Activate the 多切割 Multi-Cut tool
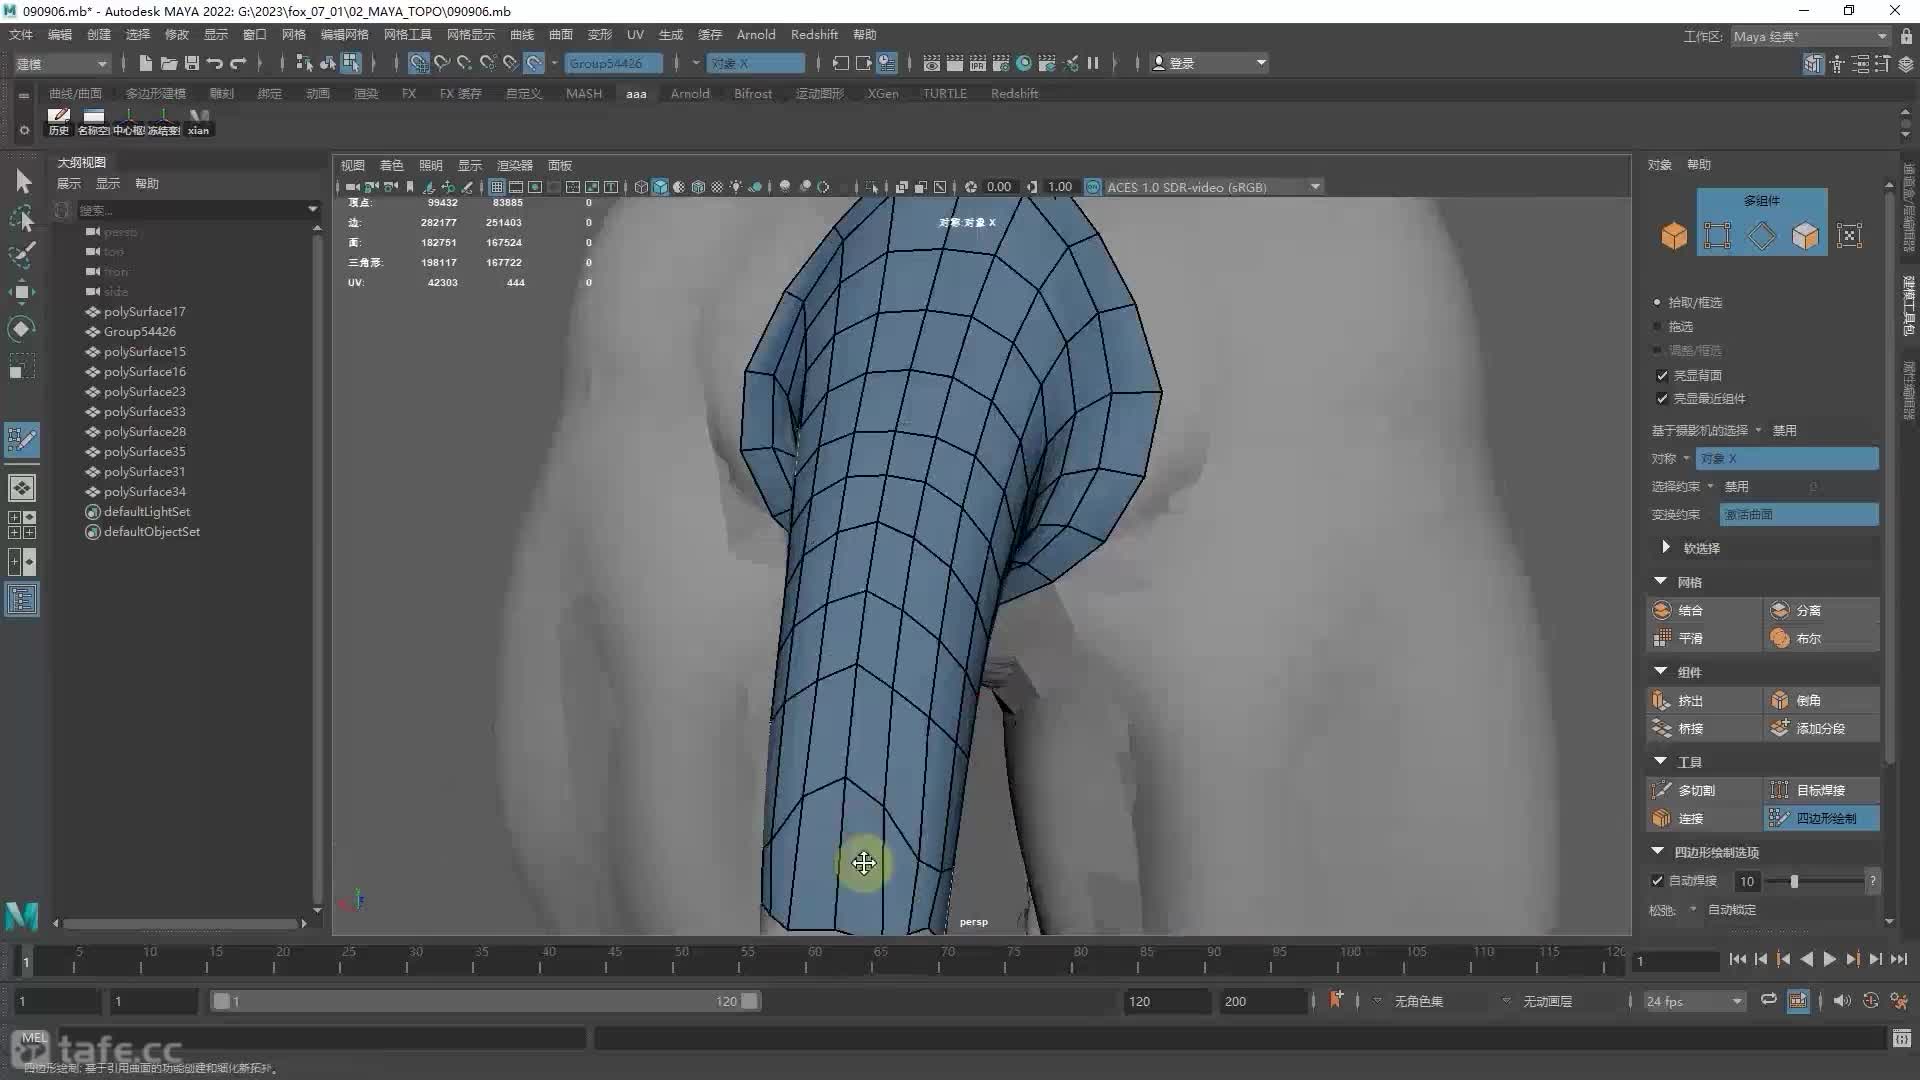Viewport: 1920px width, 1080px height. 1704,790
